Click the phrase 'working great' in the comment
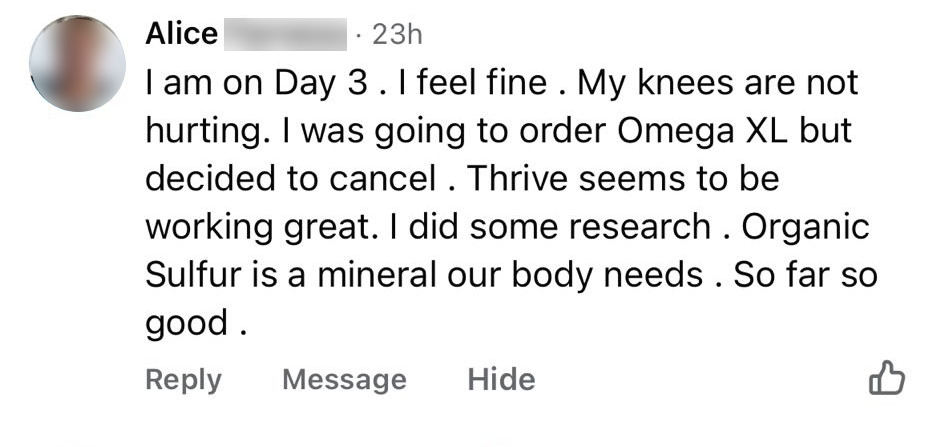Screen dimensions: 926x447 point(260,228)
